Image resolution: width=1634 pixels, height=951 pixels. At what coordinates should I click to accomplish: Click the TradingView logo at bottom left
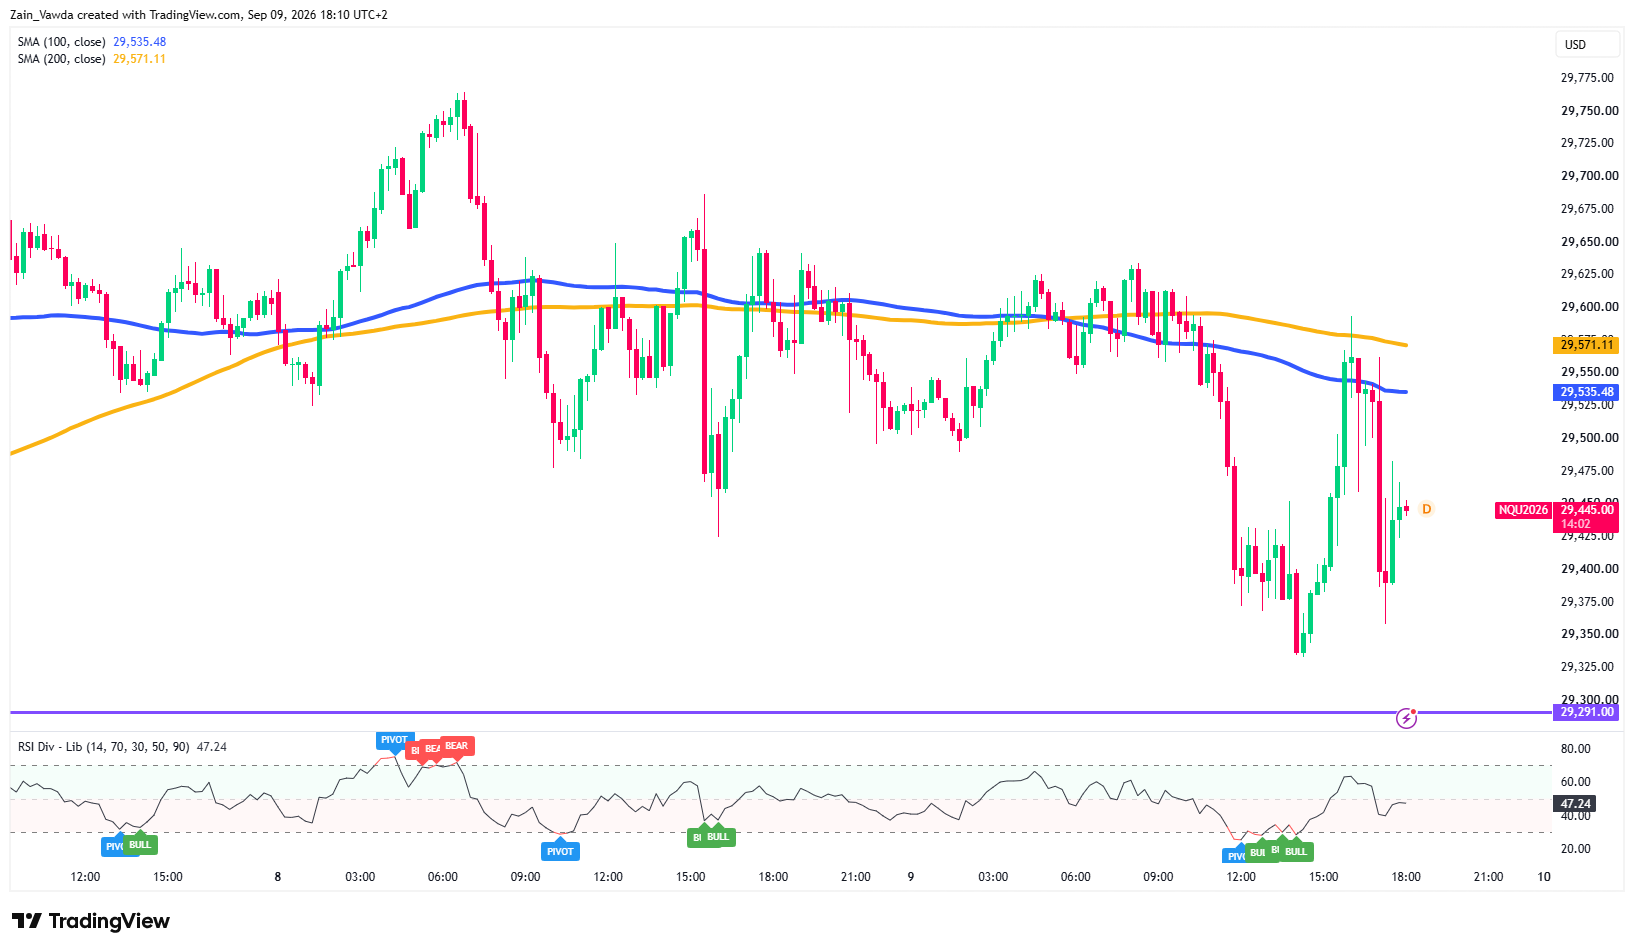coord(91,921)
